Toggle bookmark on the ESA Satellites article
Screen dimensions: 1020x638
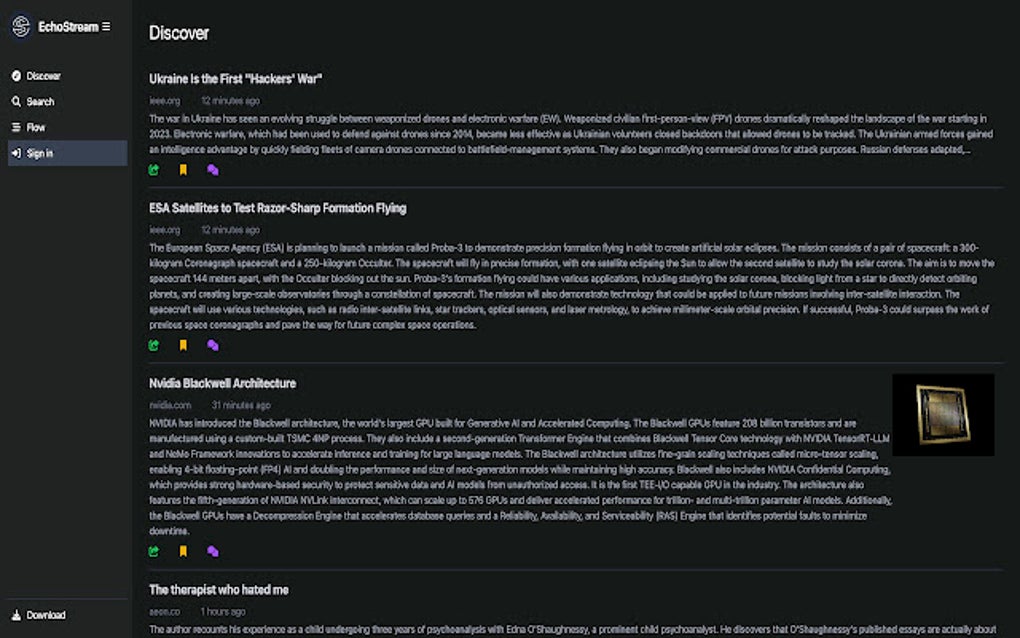[182, 345]
